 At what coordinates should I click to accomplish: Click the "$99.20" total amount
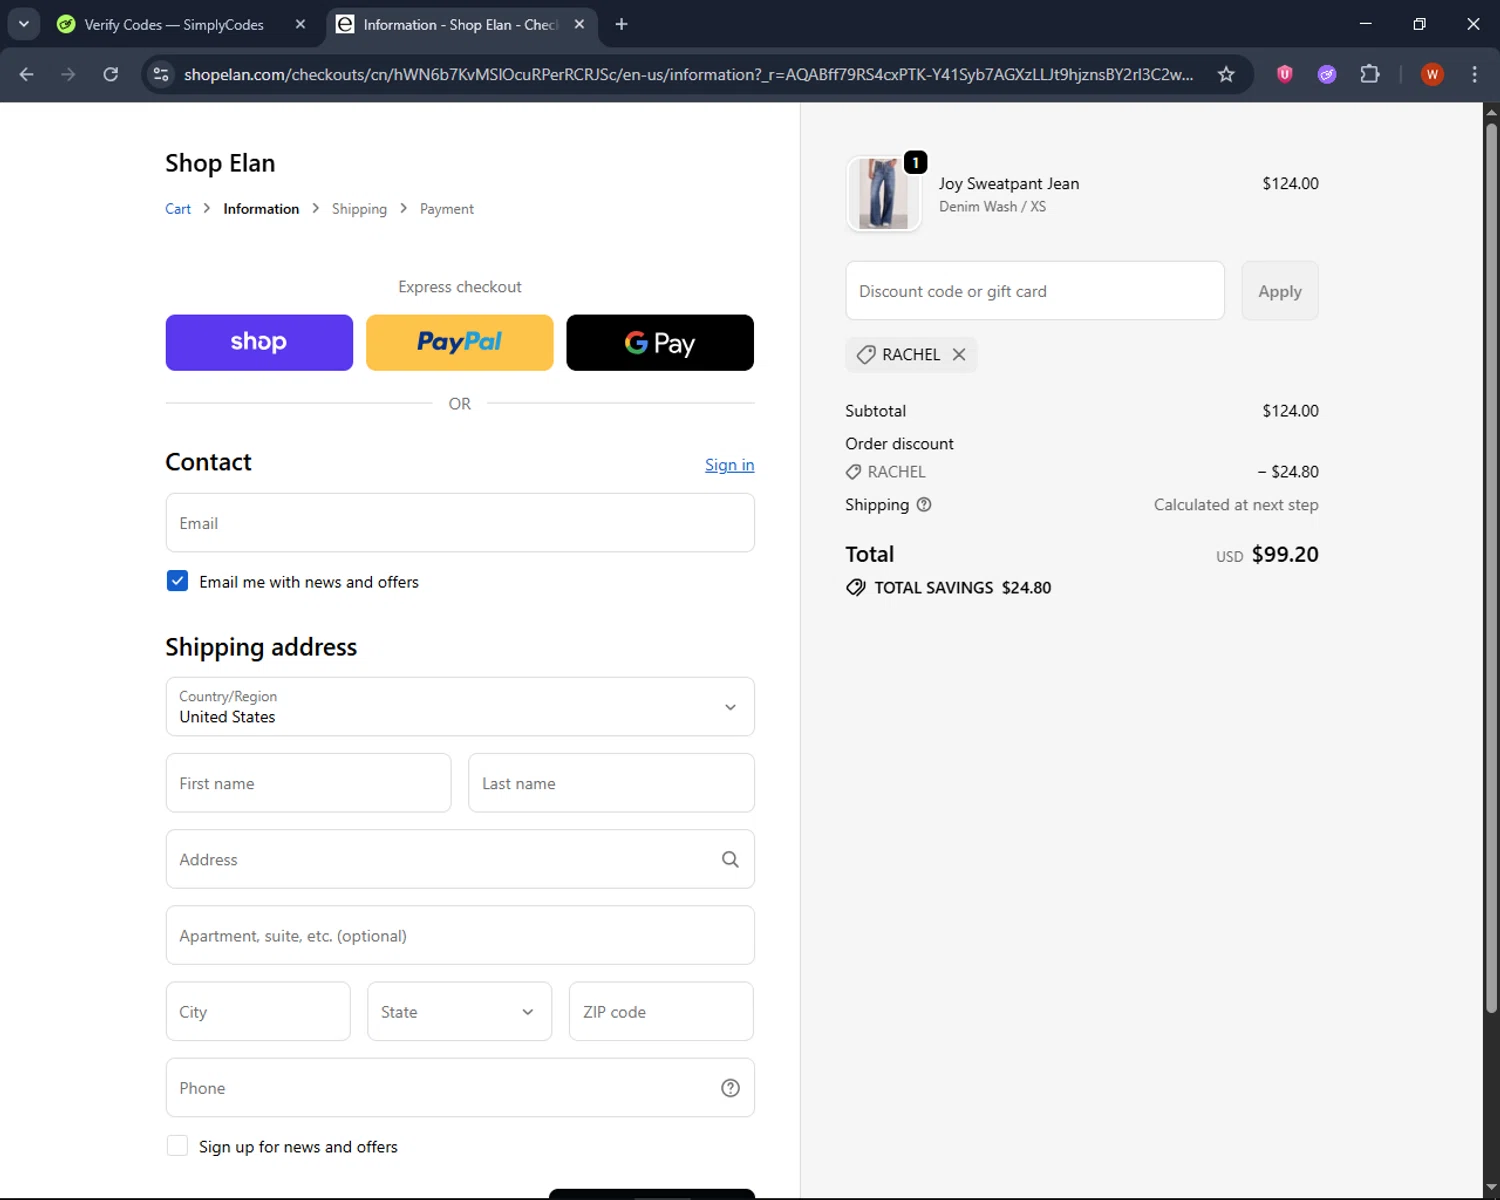point(1285,554)
